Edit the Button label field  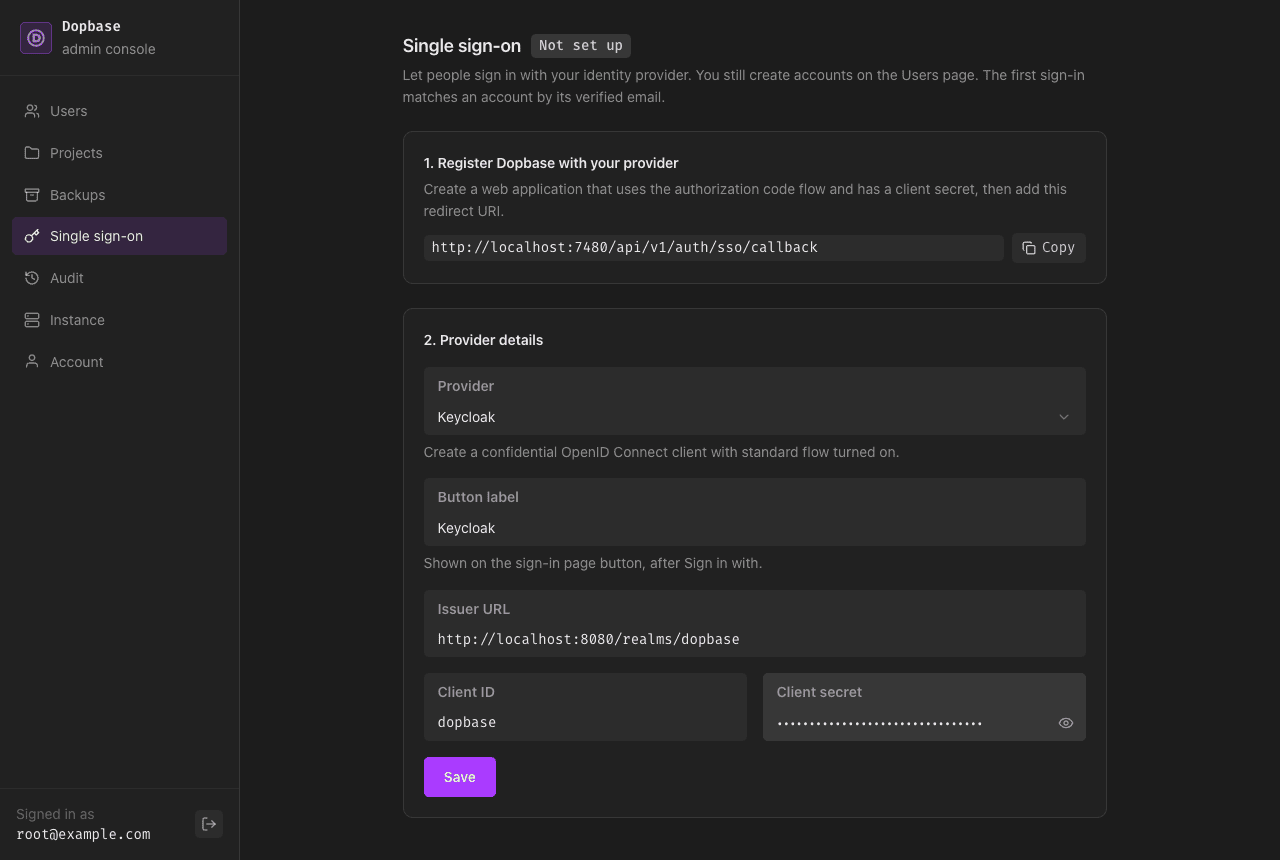tap(755, 512)
